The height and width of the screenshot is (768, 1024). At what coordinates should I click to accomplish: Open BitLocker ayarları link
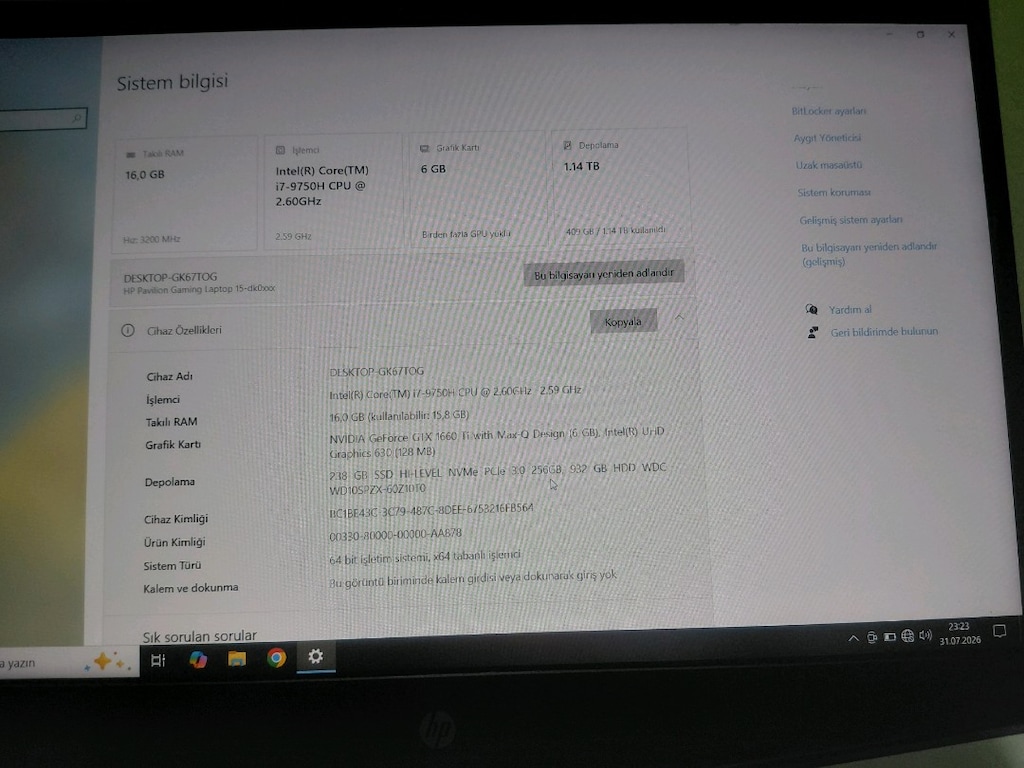[x=829, y=111]
